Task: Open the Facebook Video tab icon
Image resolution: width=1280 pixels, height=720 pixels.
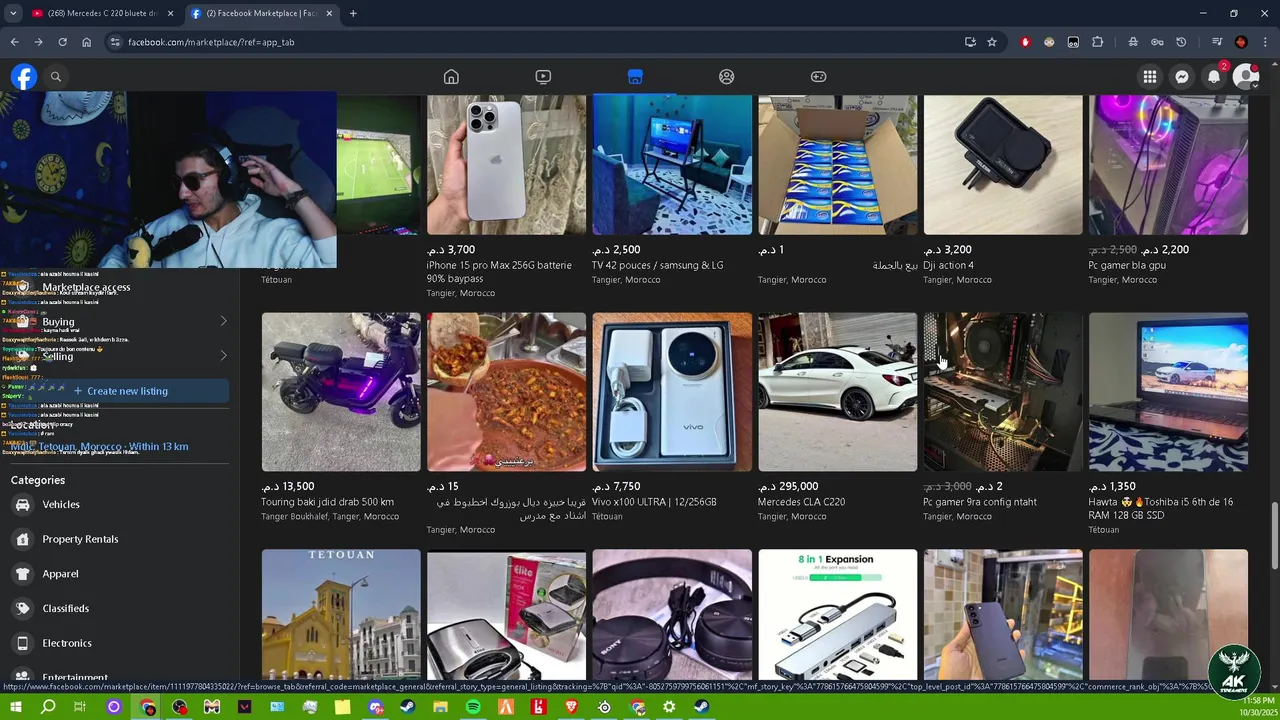Action: pos(543,77)
